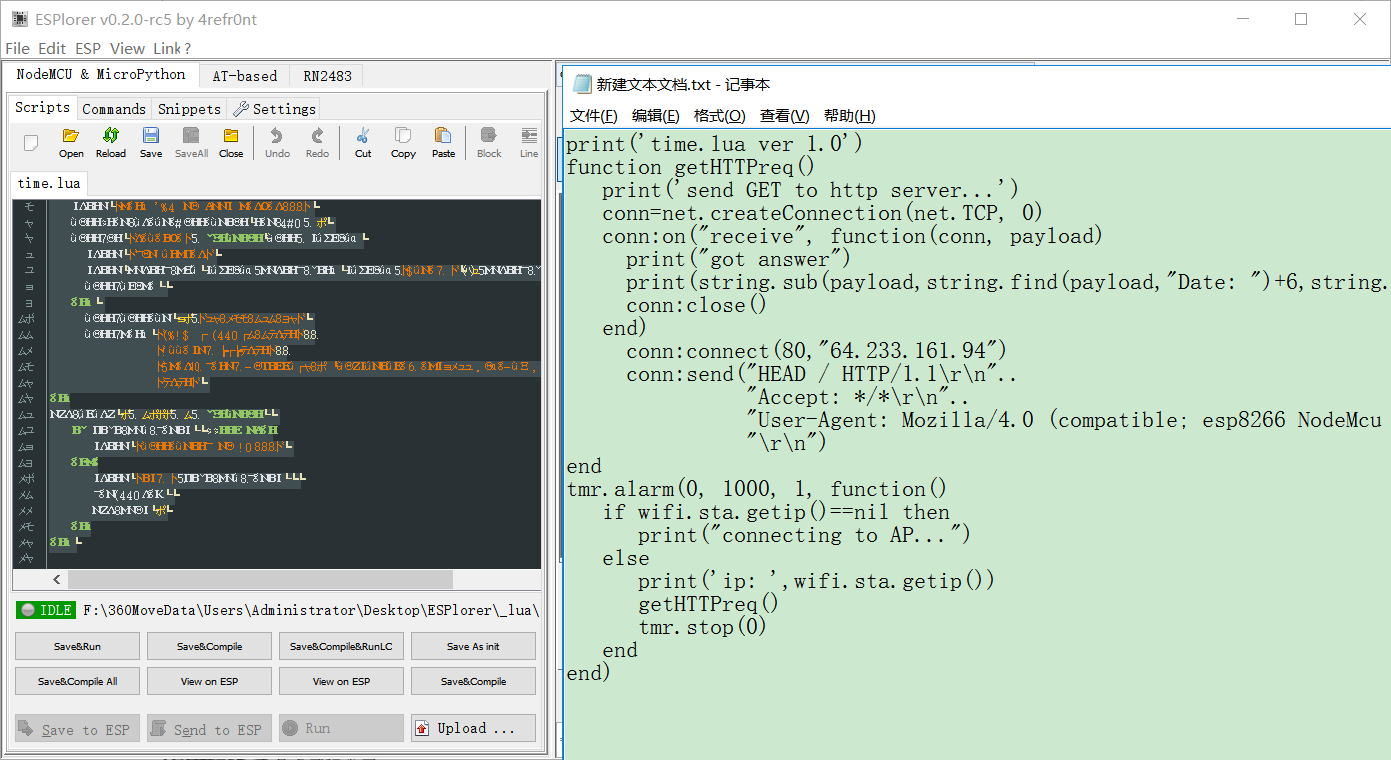The image size is (1391, 760).
Task: Click the Save As init button
Action: point(473,646)
